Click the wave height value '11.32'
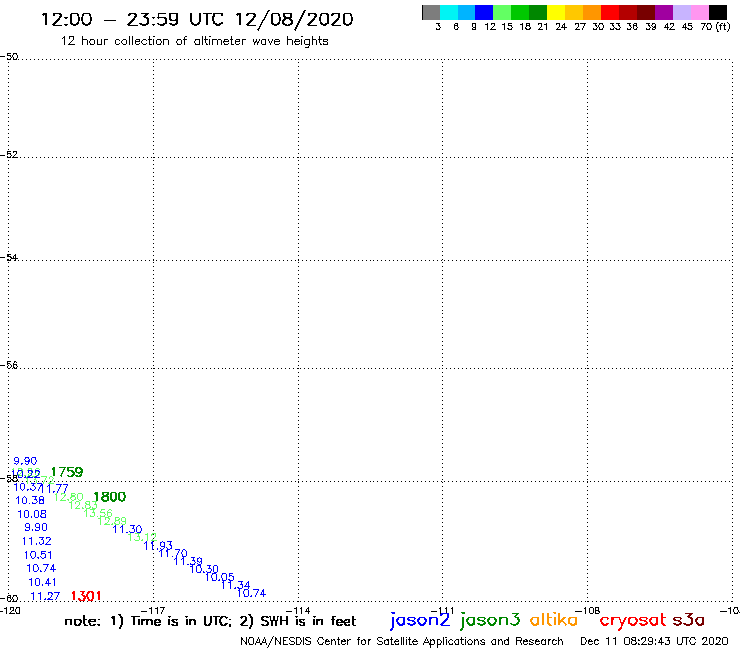740x650 pixels. [x=37, y=541]
